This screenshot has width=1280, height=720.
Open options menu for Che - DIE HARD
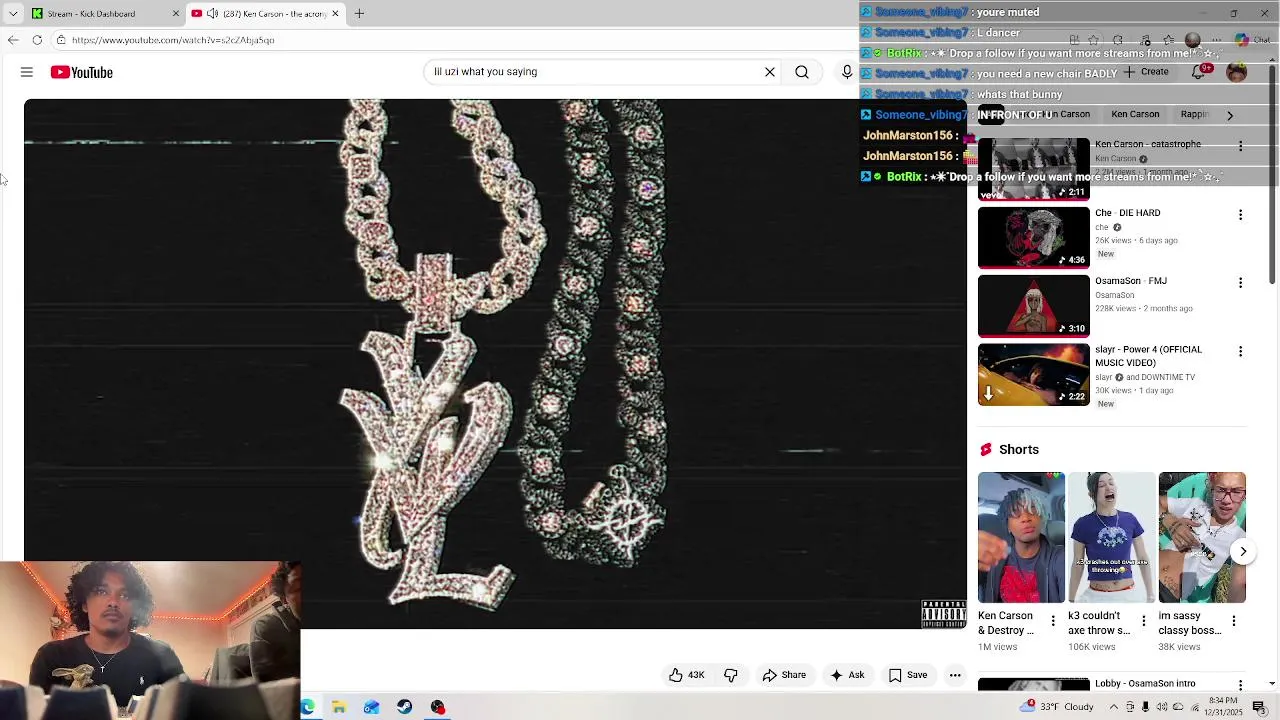(x=1240, y=214)
